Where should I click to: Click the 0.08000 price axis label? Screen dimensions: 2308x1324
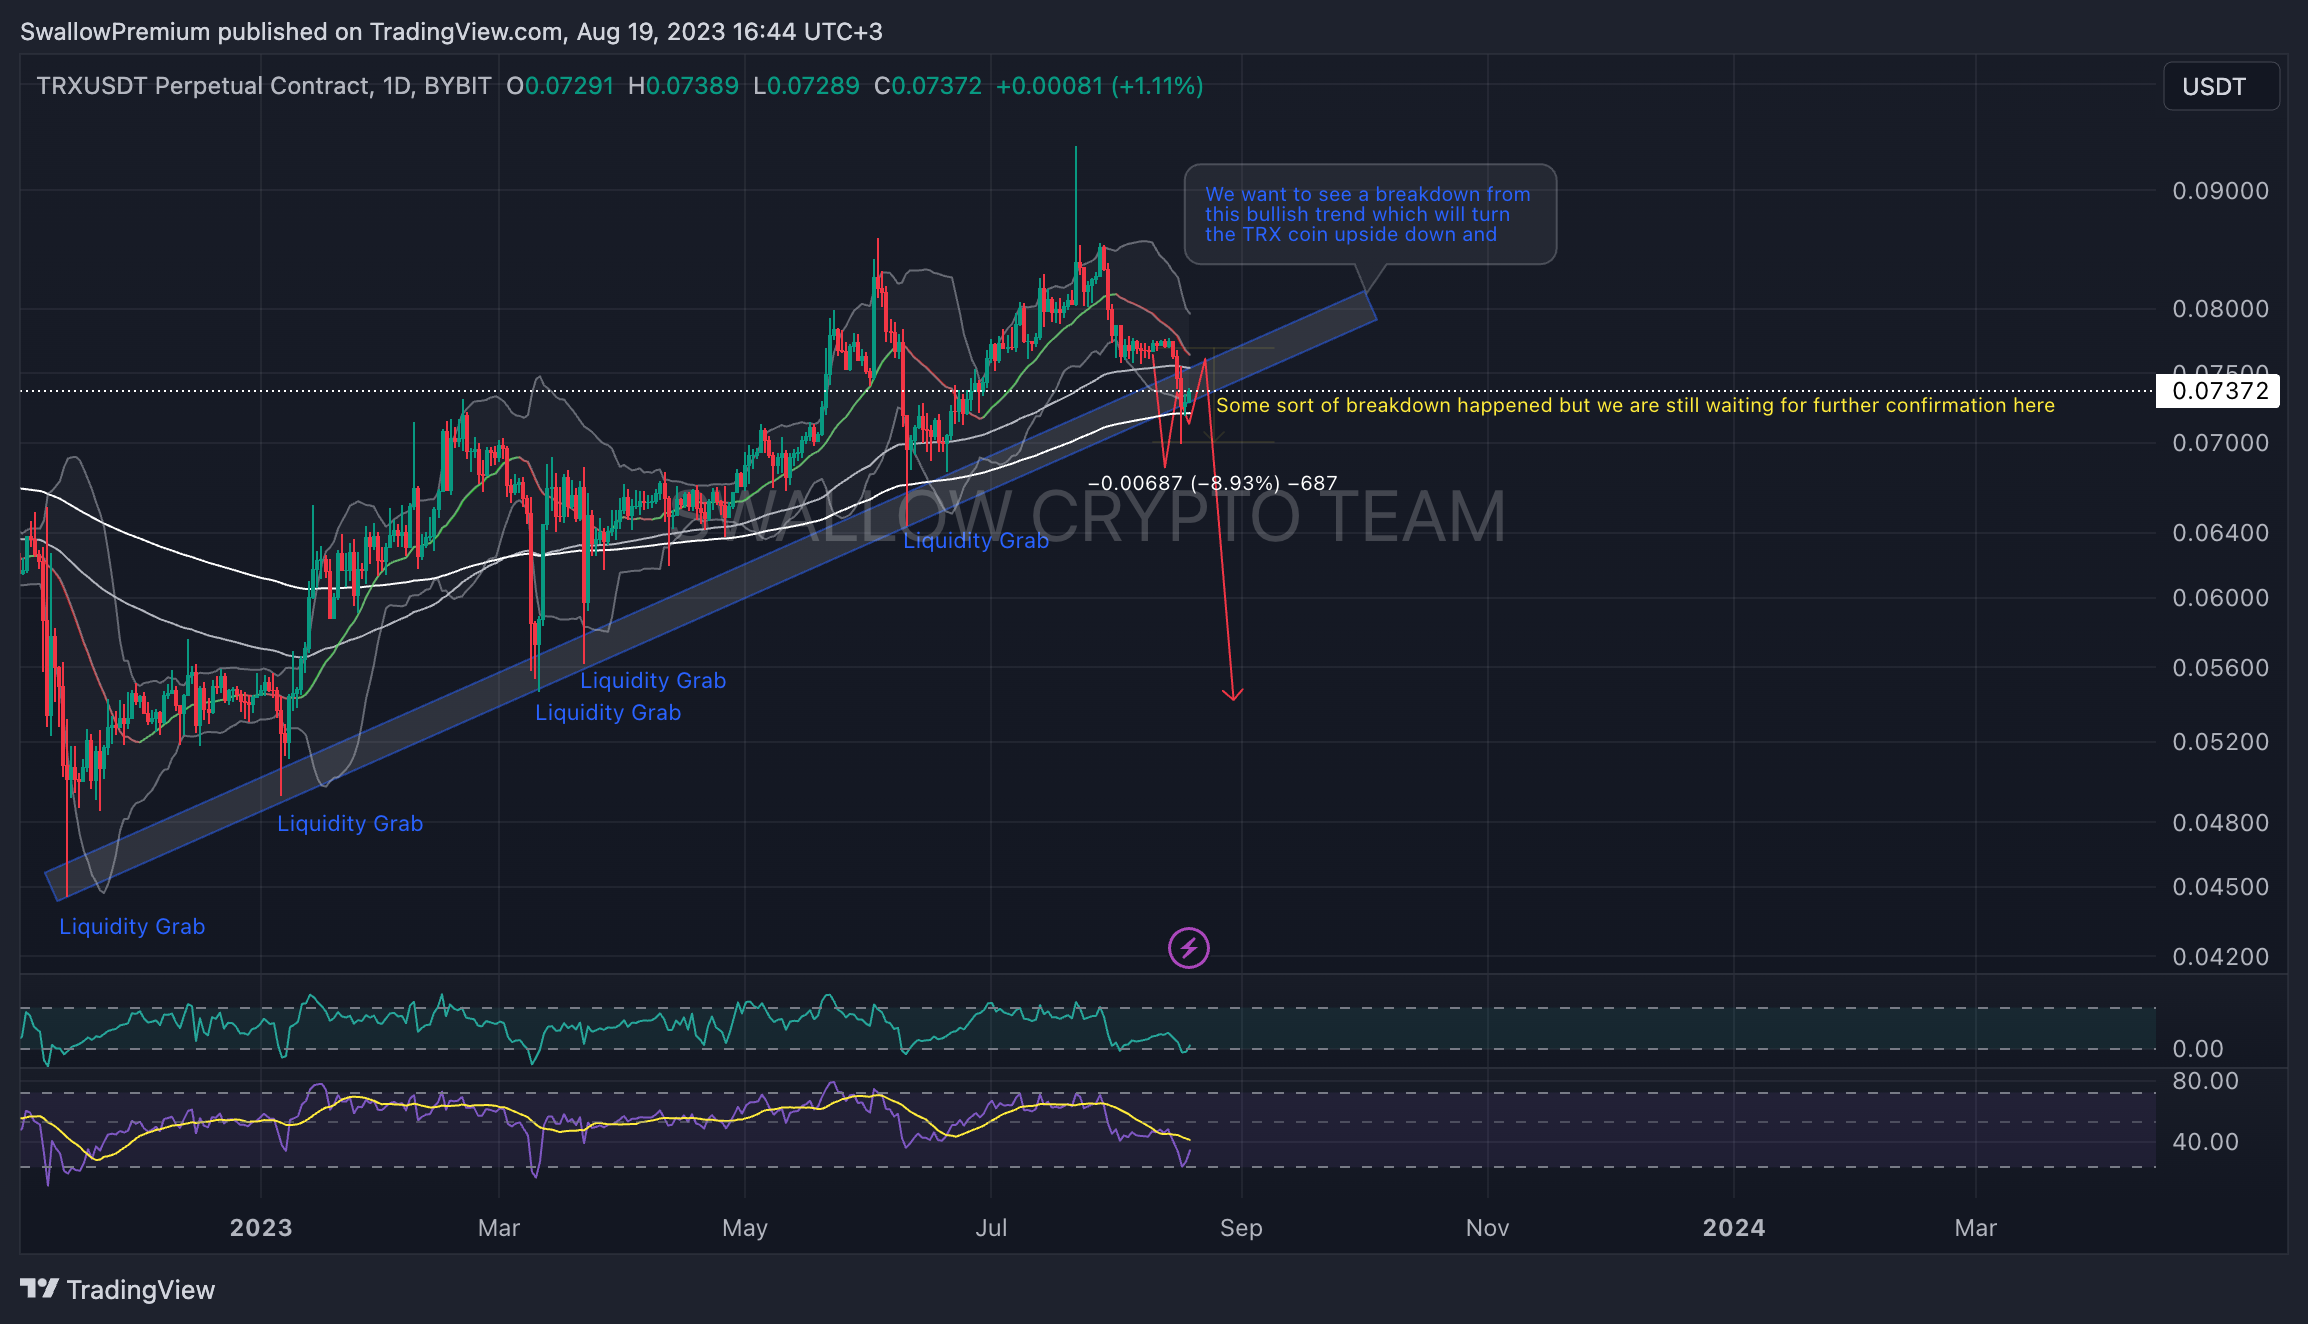pyautogui.click(x=2220, y=308)
